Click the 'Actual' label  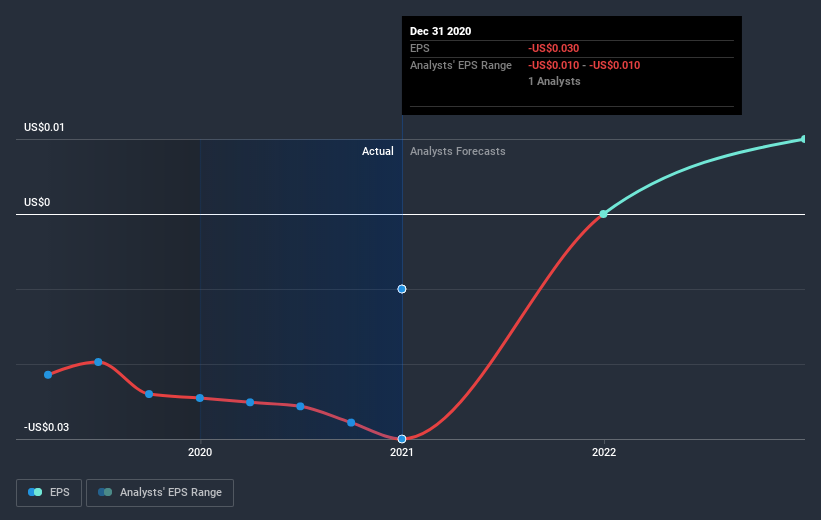(x=378, y=151)
